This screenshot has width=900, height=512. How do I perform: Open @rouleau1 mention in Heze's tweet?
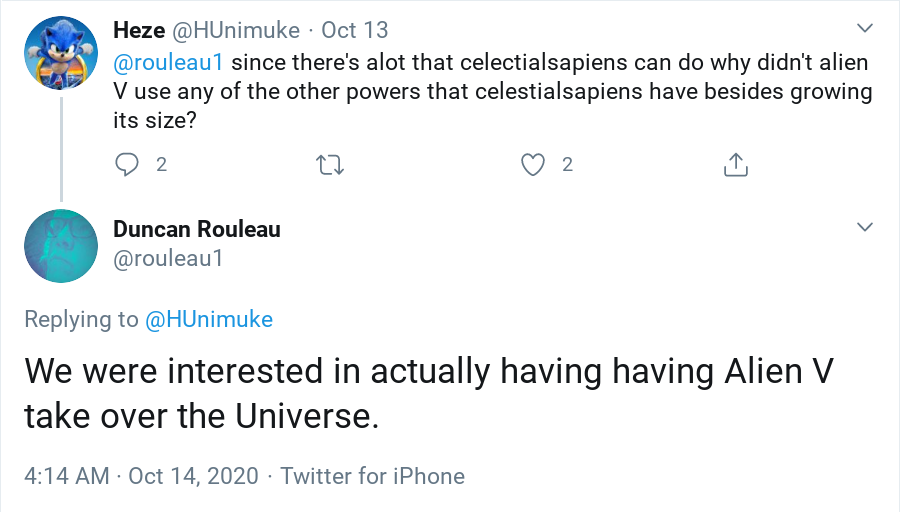(171, 63)
